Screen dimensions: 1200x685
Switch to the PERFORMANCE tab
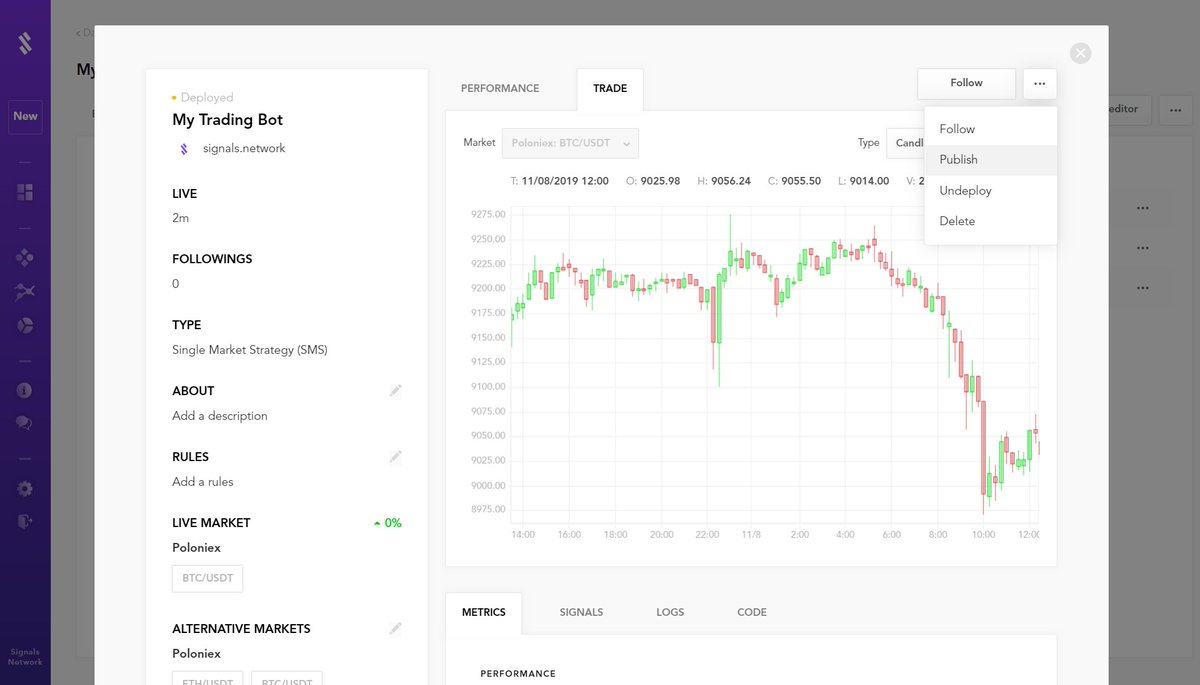tap(500, 88)
